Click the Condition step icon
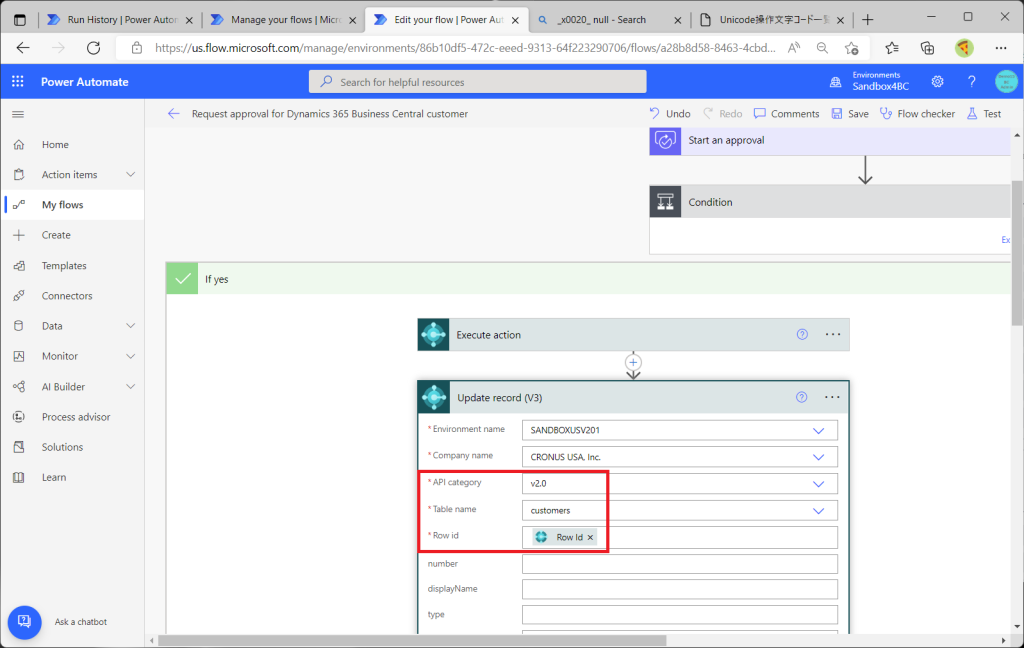 (x=665, y=202)
